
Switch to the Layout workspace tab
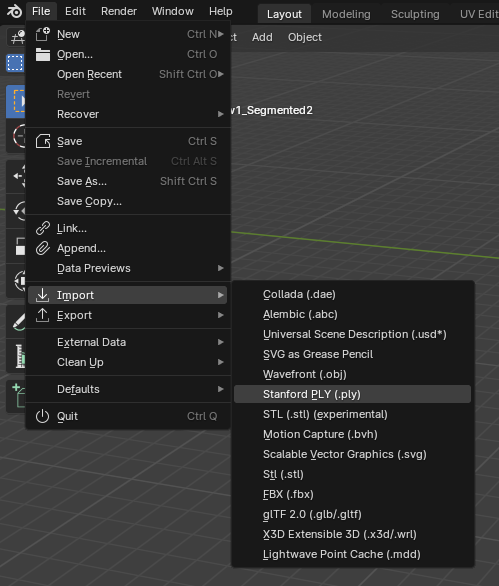pyautogui.click(x=284, y=14)
